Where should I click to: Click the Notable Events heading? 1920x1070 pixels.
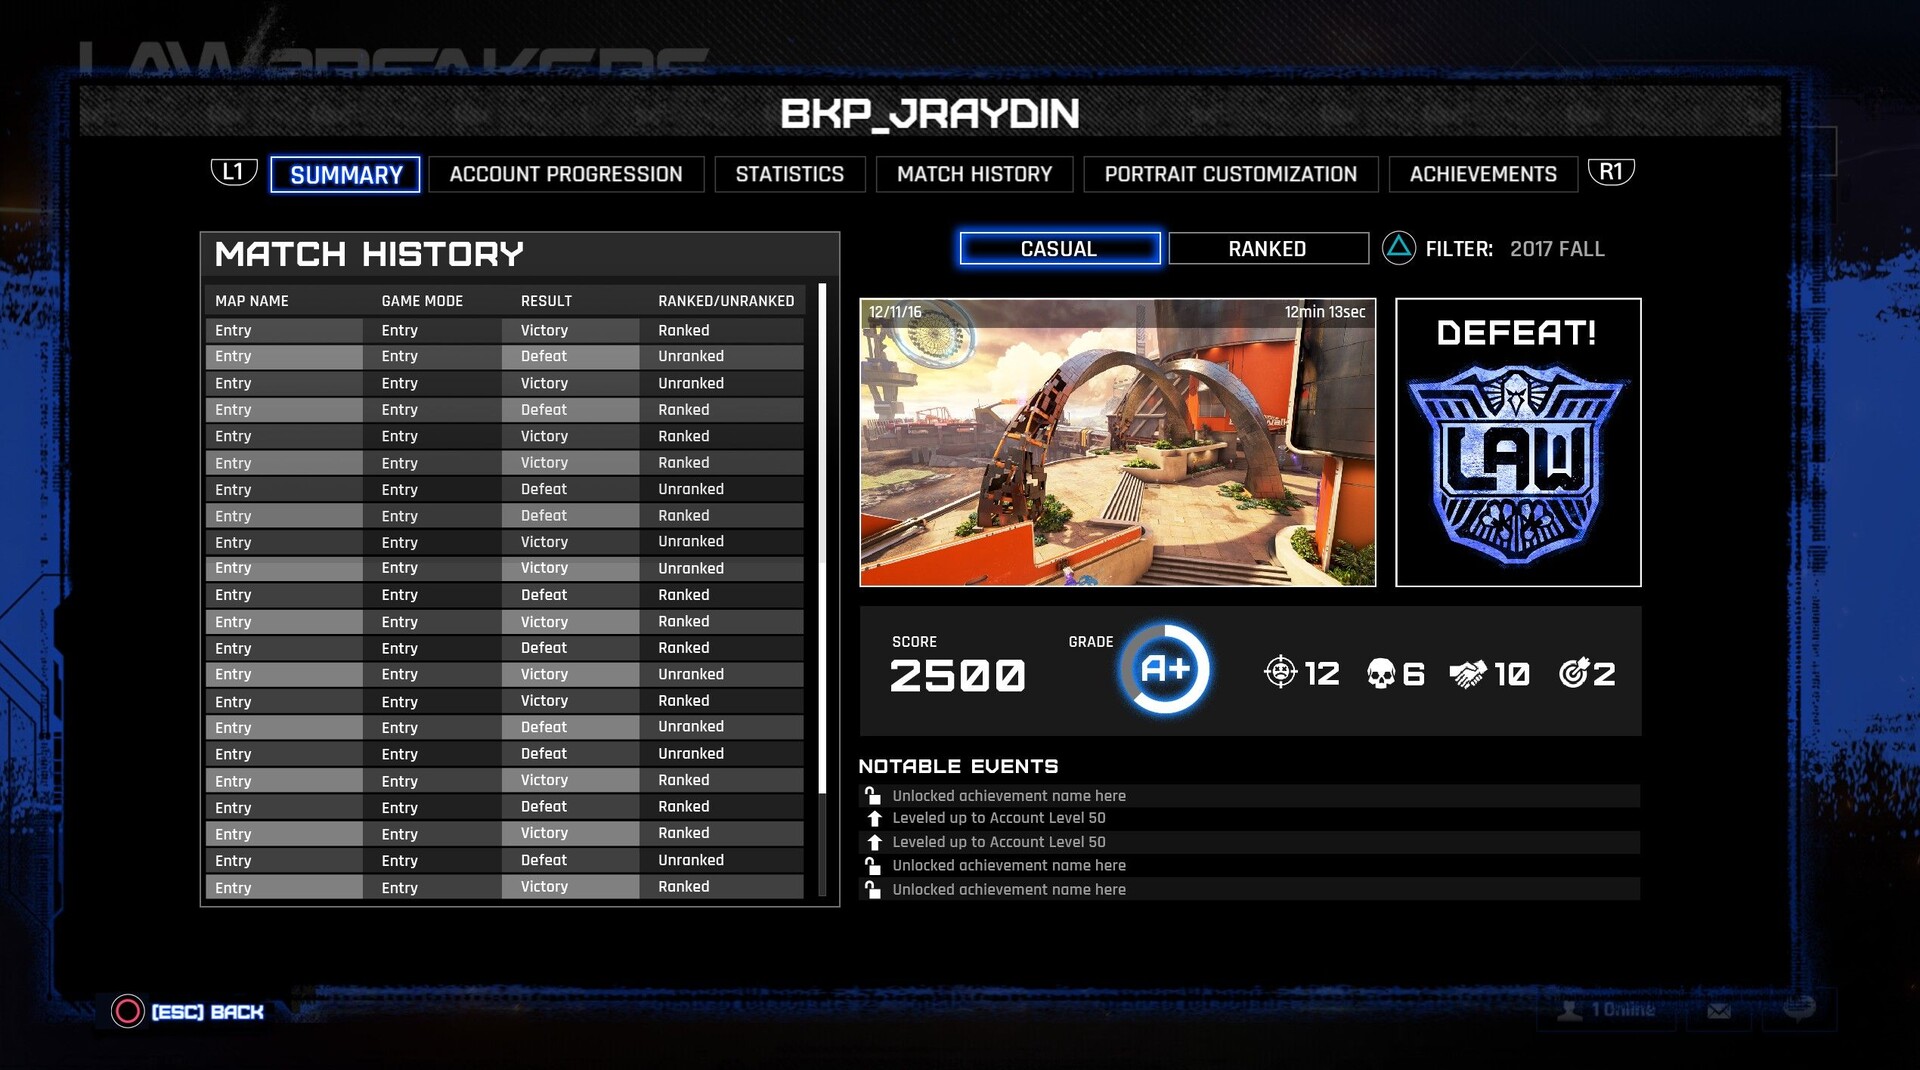click(x=958, y=766)
